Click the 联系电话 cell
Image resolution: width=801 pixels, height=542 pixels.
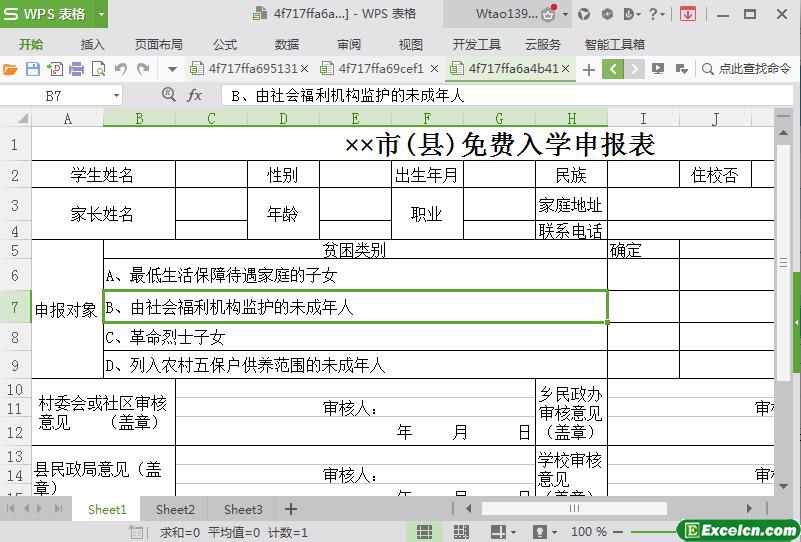(x=571, y=231)
